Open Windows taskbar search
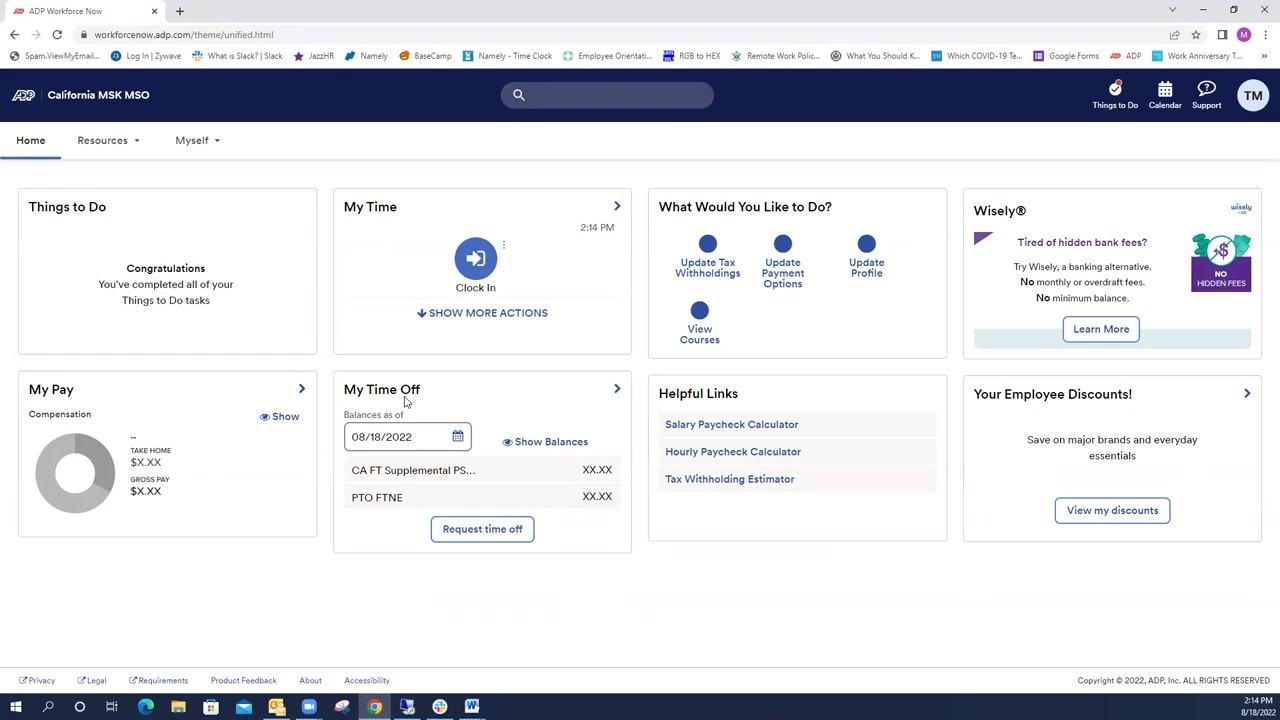Viewport: 1280px width, 720px height. pos(48,706)
